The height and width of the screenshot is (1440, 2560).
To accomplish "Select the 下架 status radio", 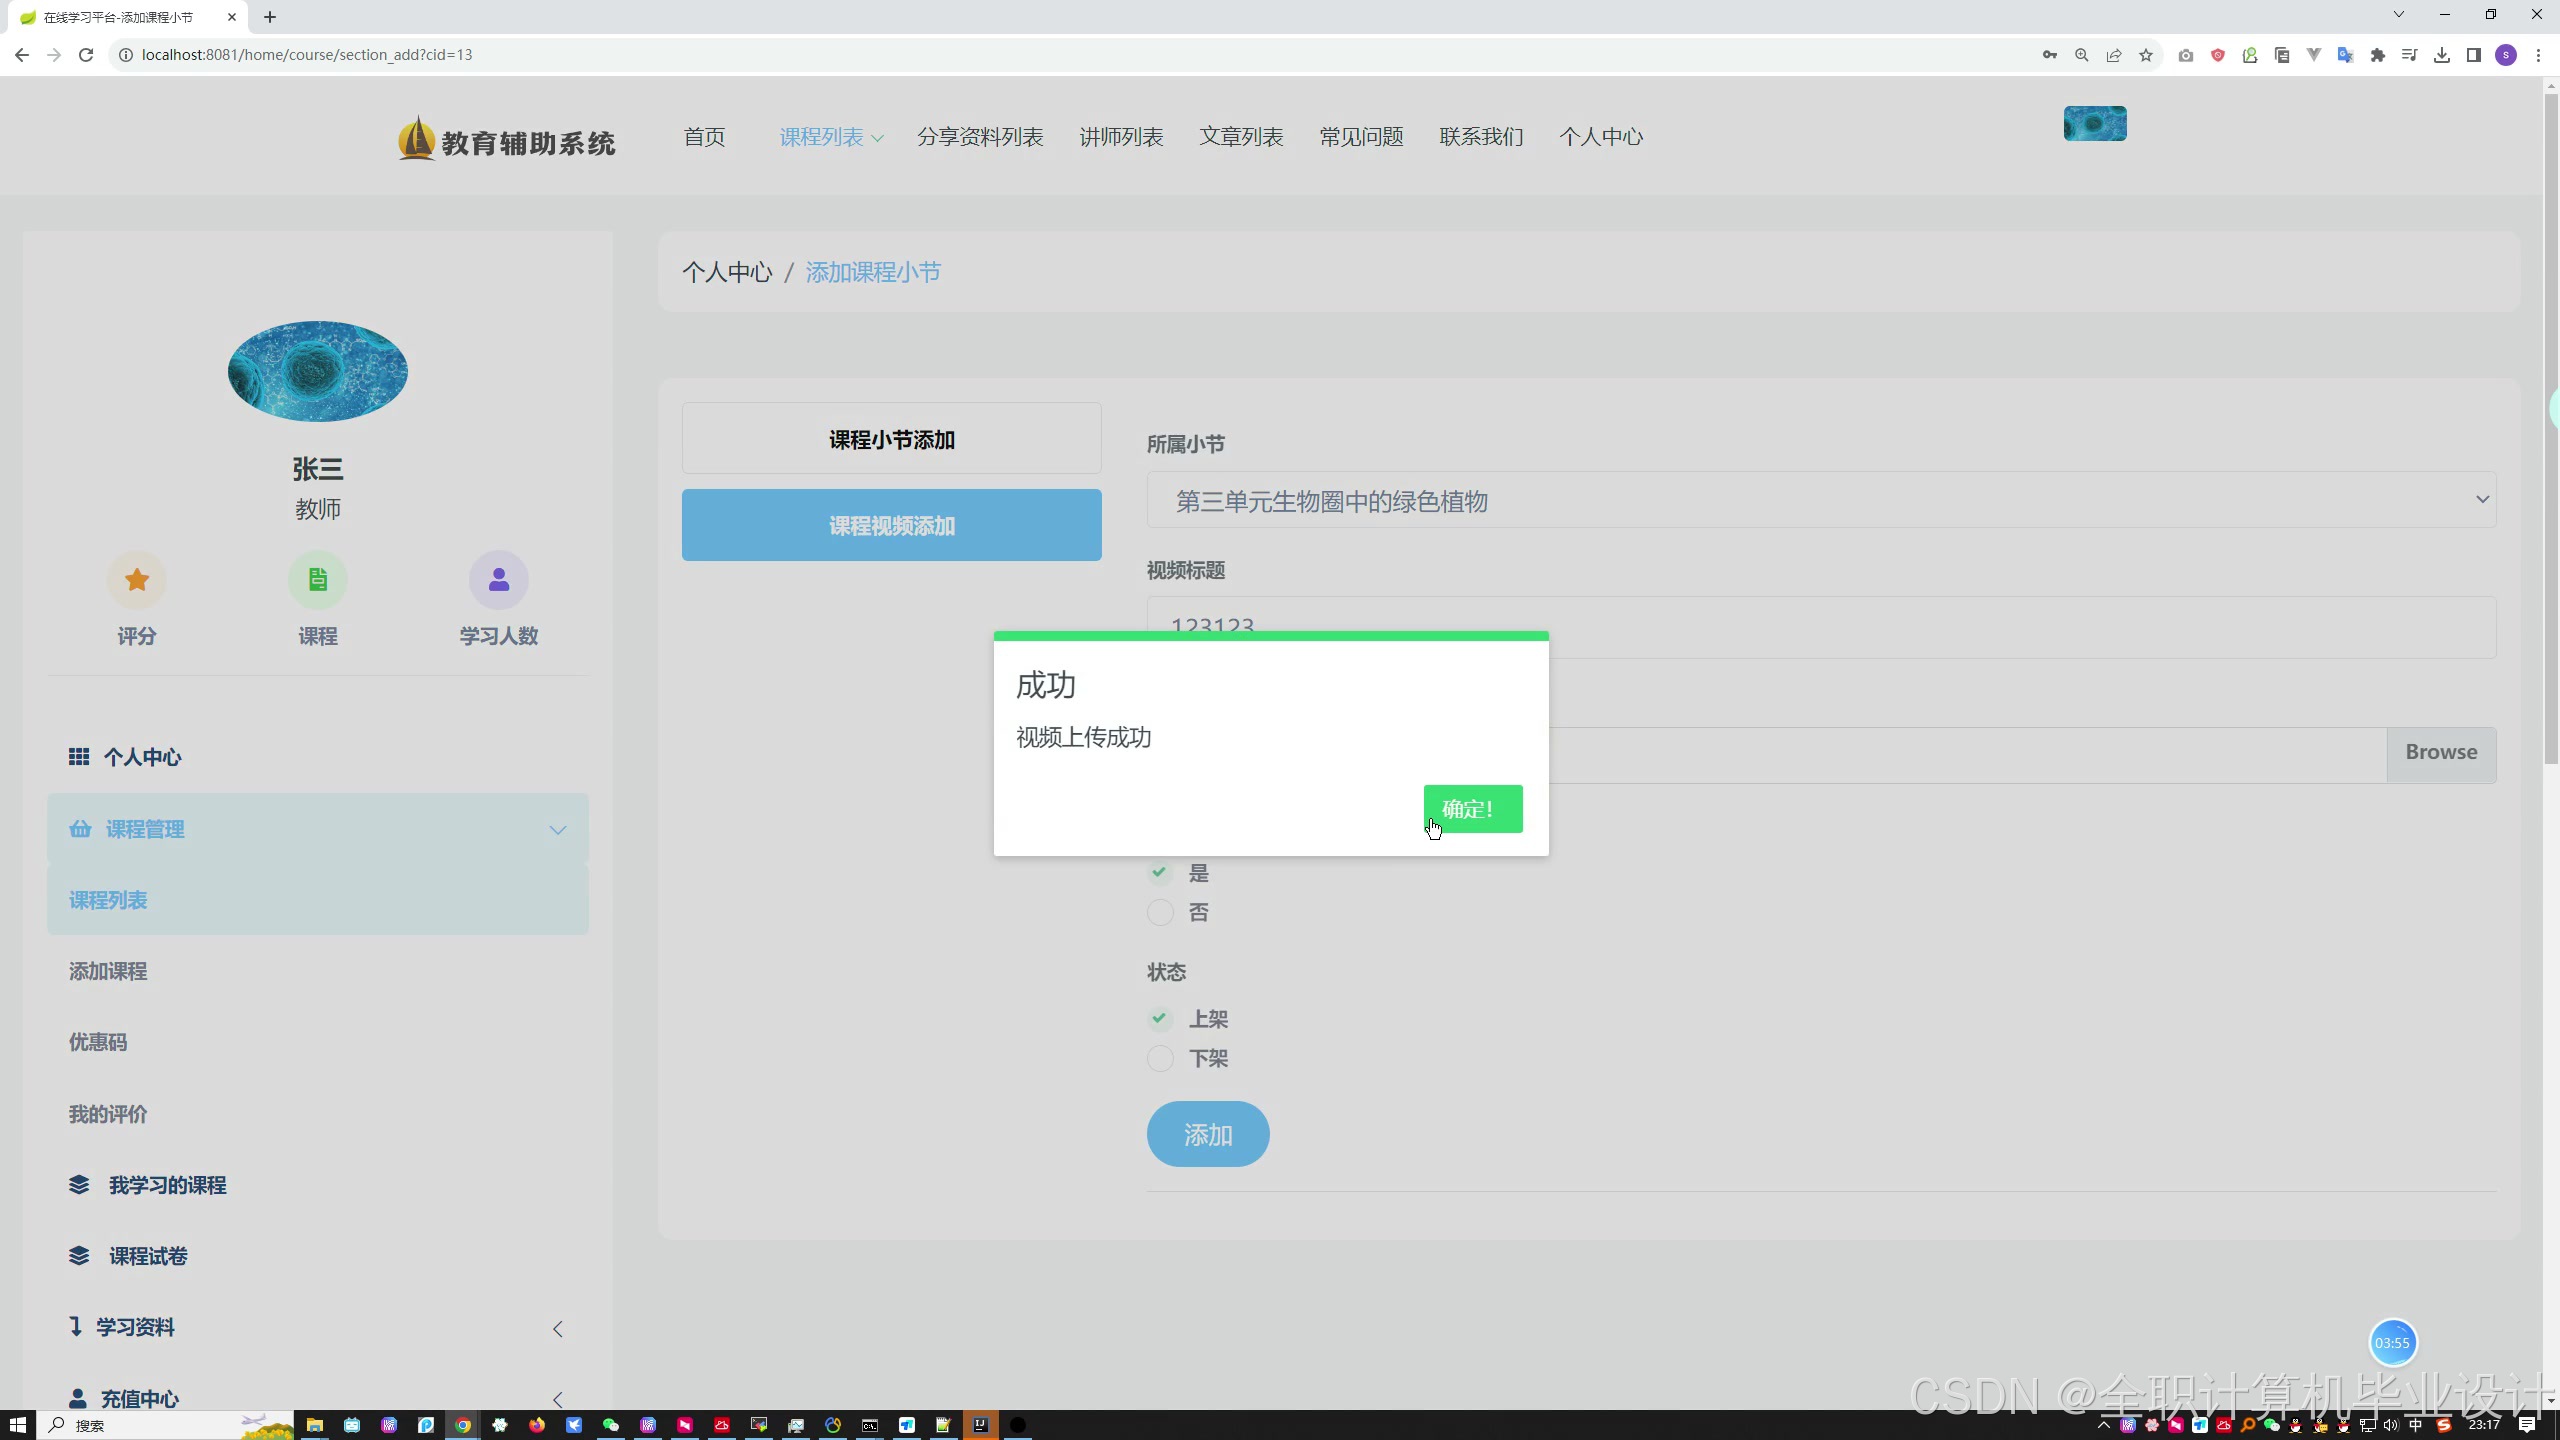I will tap(1160, 1058).
